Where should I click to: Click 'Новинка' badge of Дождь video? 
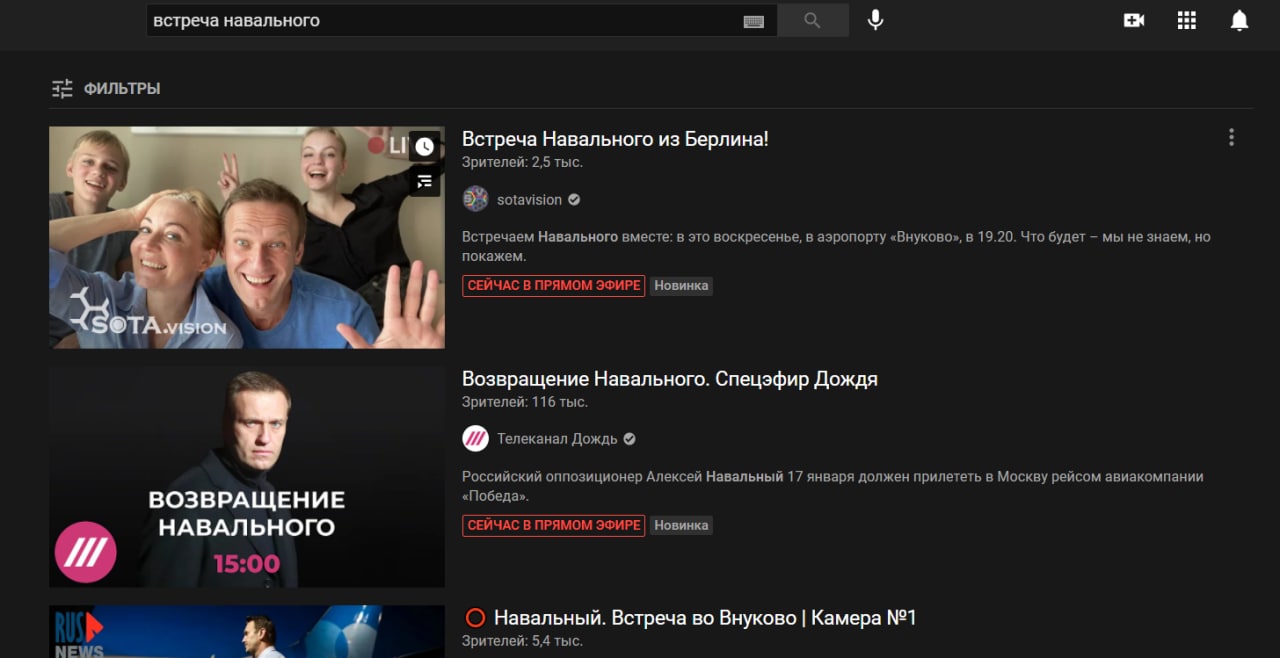tap(681, 525)
